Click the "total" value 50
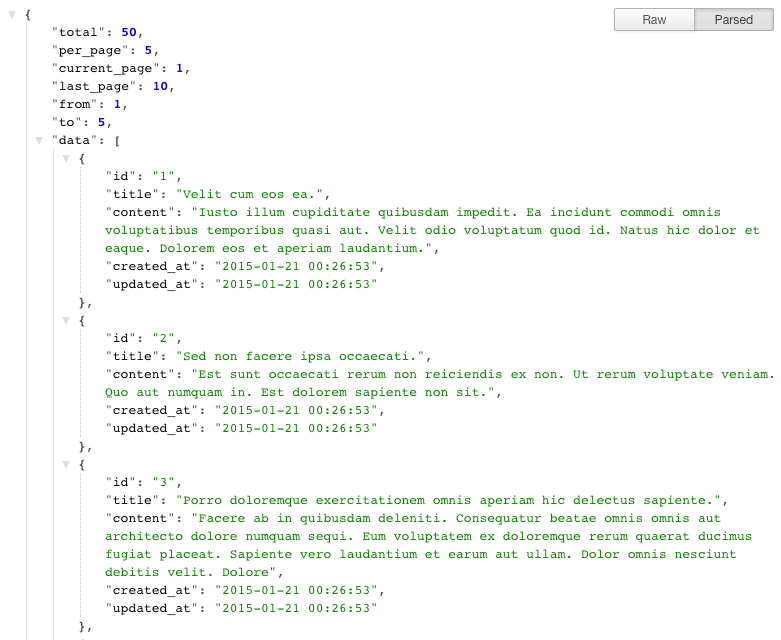This screenshot has height=640, width=781. pos(129,32)
